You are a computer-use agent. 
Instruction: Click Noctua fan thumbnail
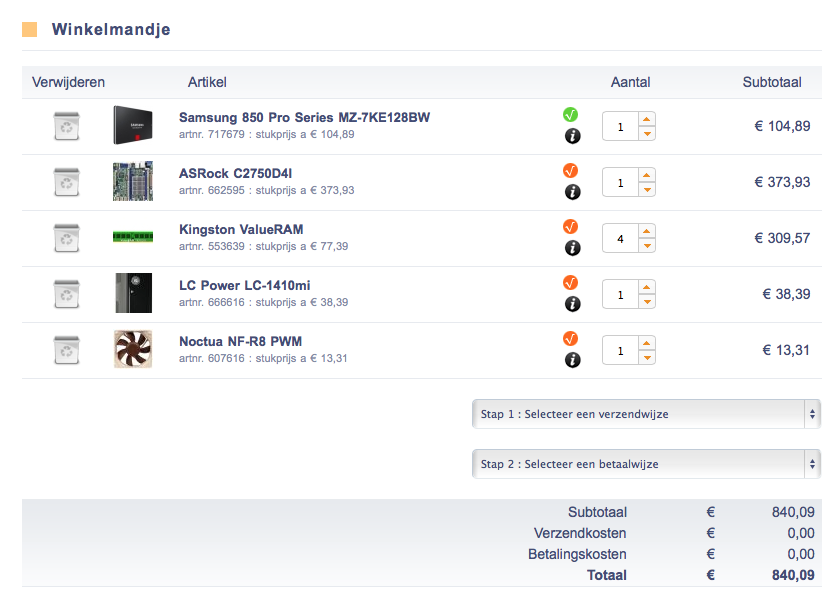pos(133,349)
